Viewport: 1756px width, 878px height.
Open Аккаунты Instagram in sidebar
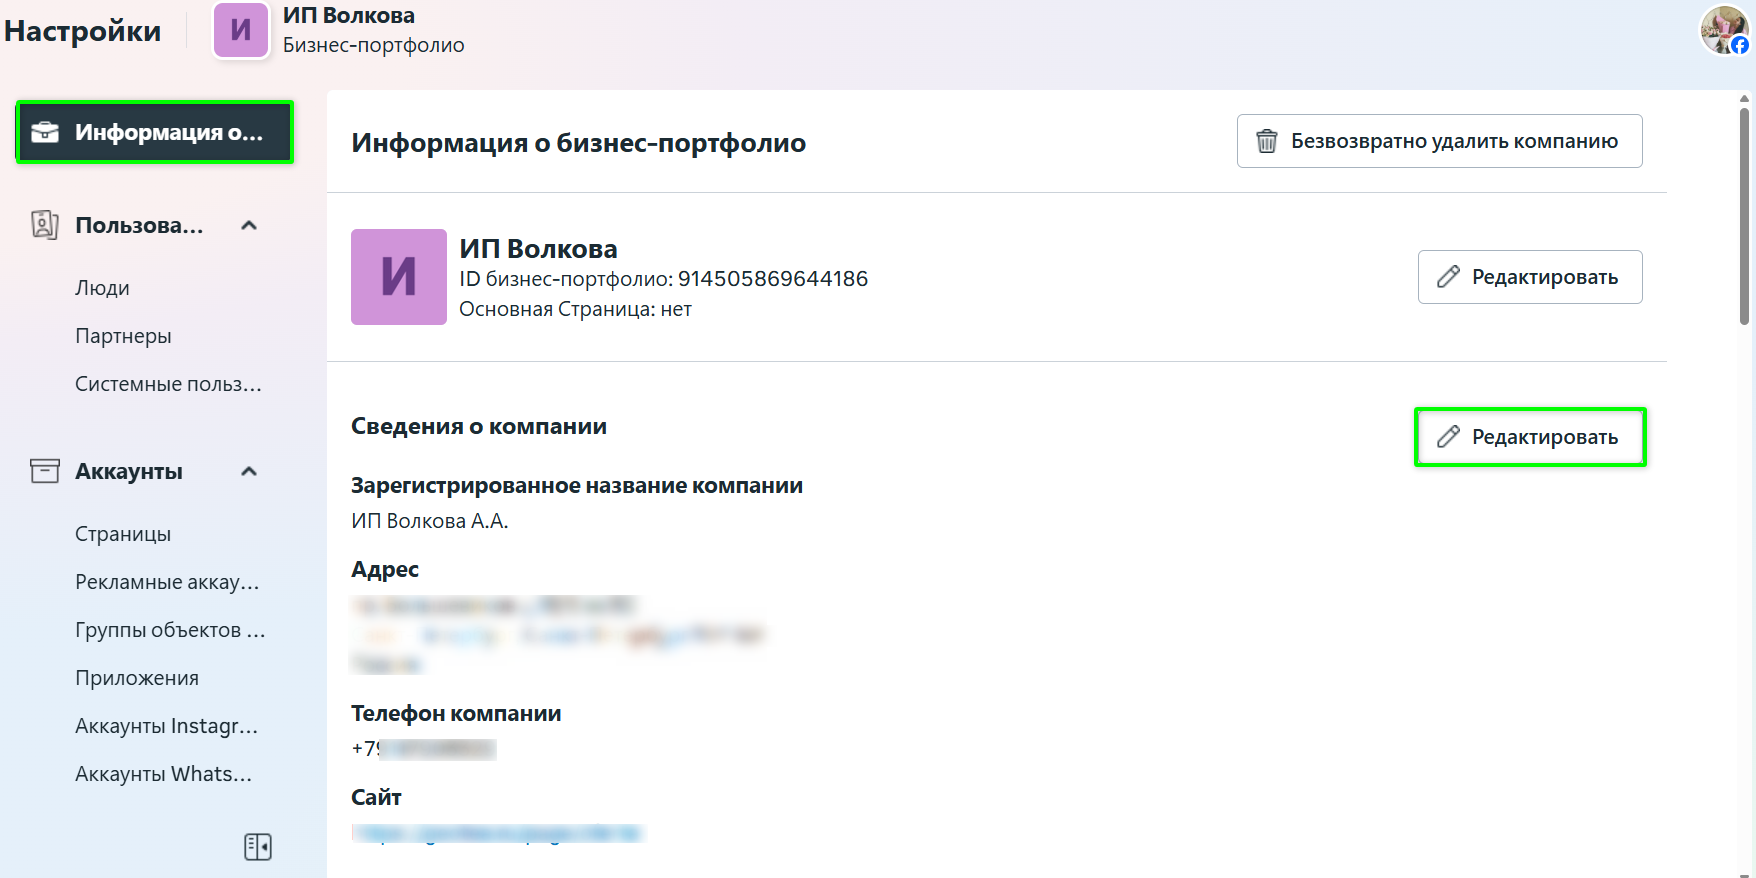(x=166, y=726)
